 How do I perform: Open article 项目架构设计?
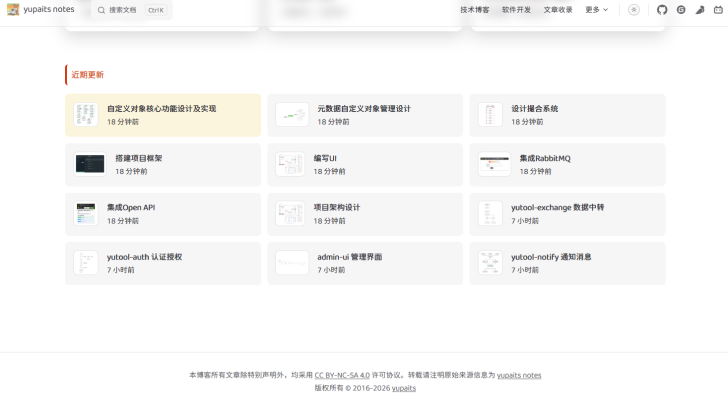(x=365, y=214)
